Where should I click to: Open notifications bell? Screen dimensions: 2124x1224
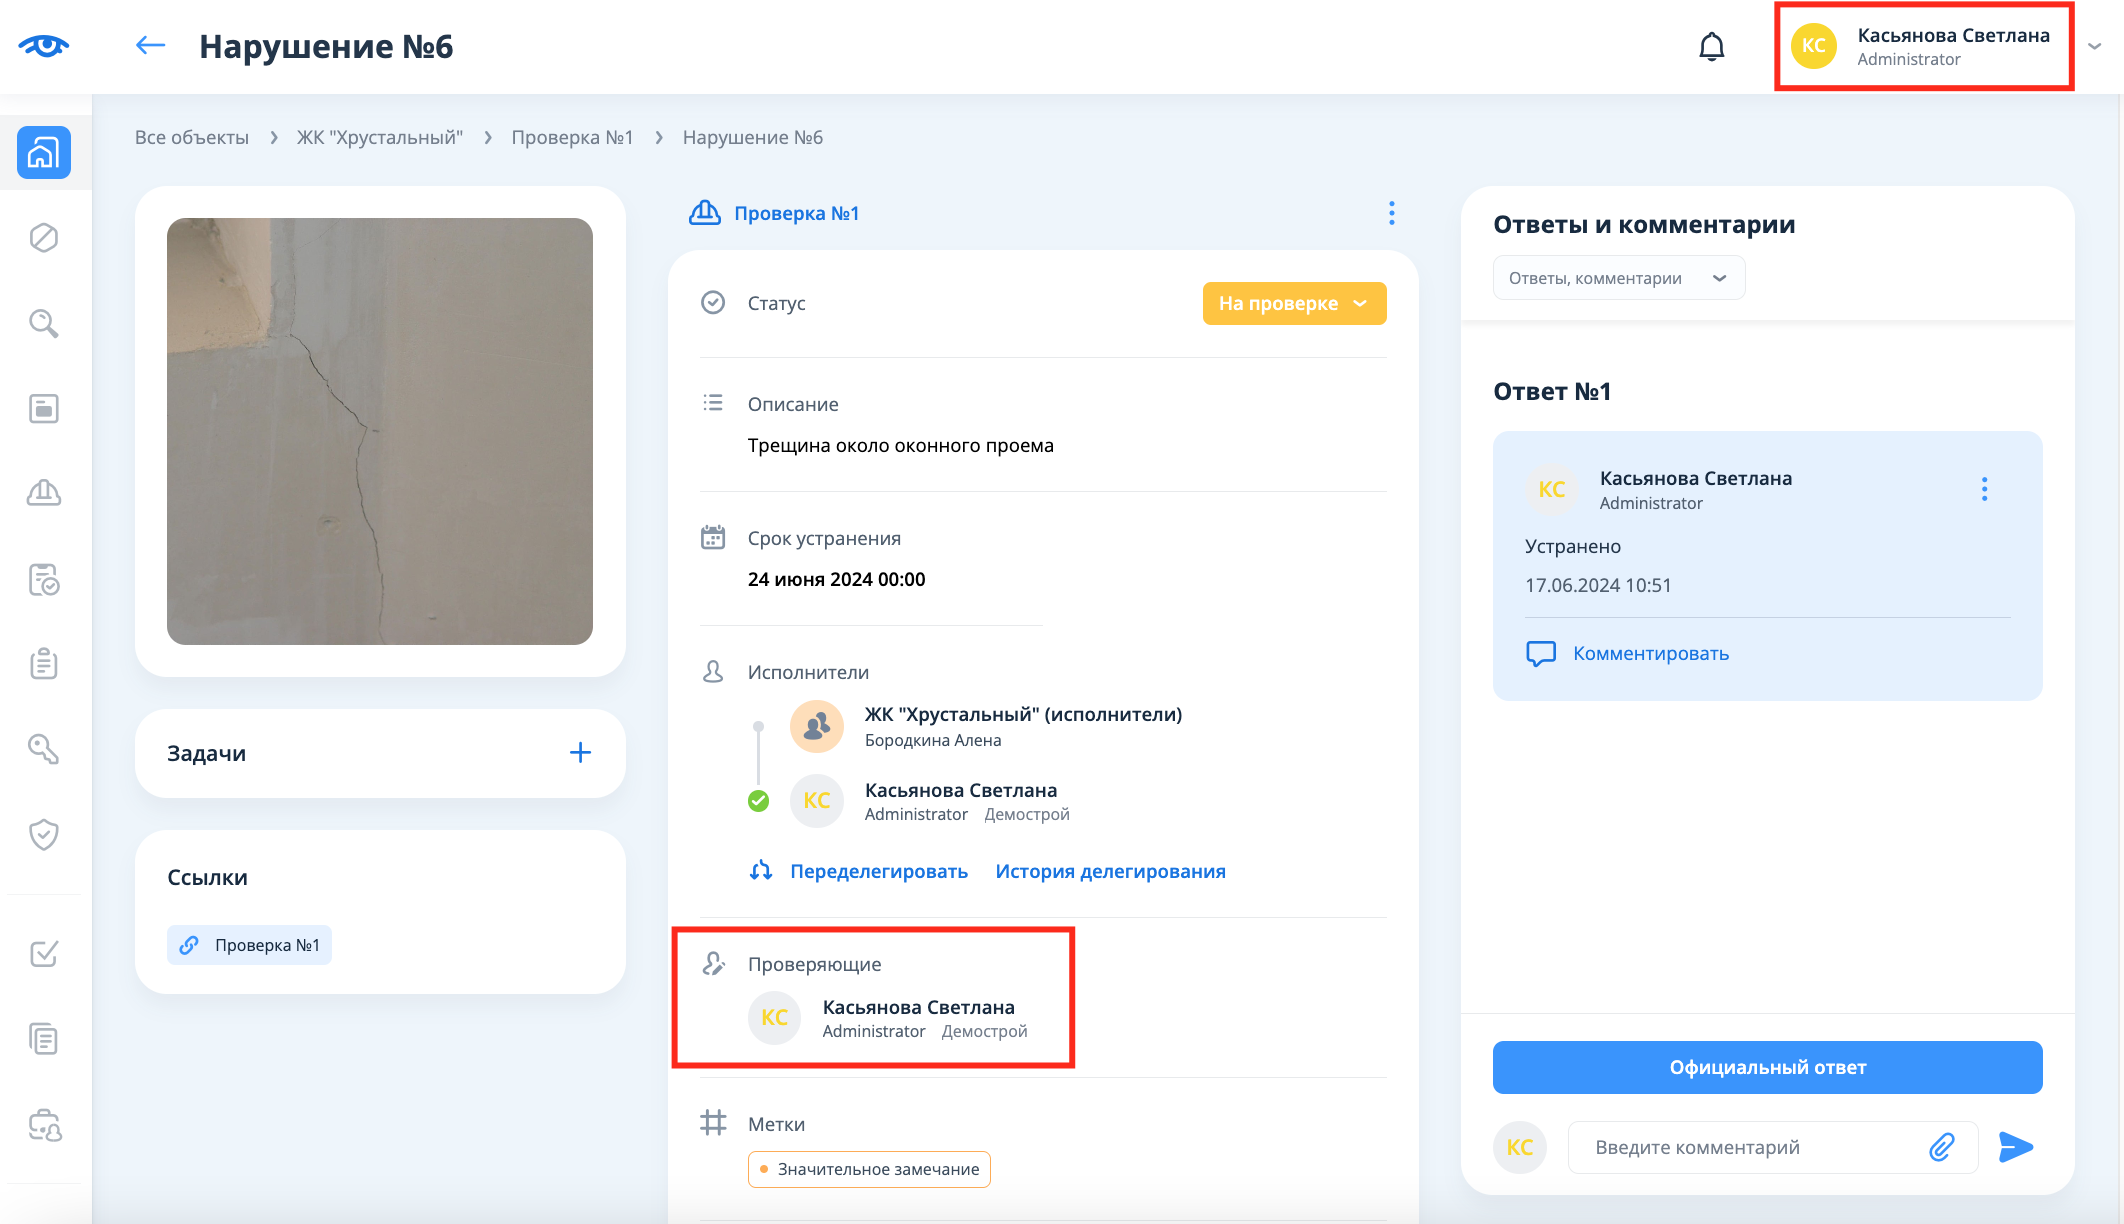[1711, 47]
